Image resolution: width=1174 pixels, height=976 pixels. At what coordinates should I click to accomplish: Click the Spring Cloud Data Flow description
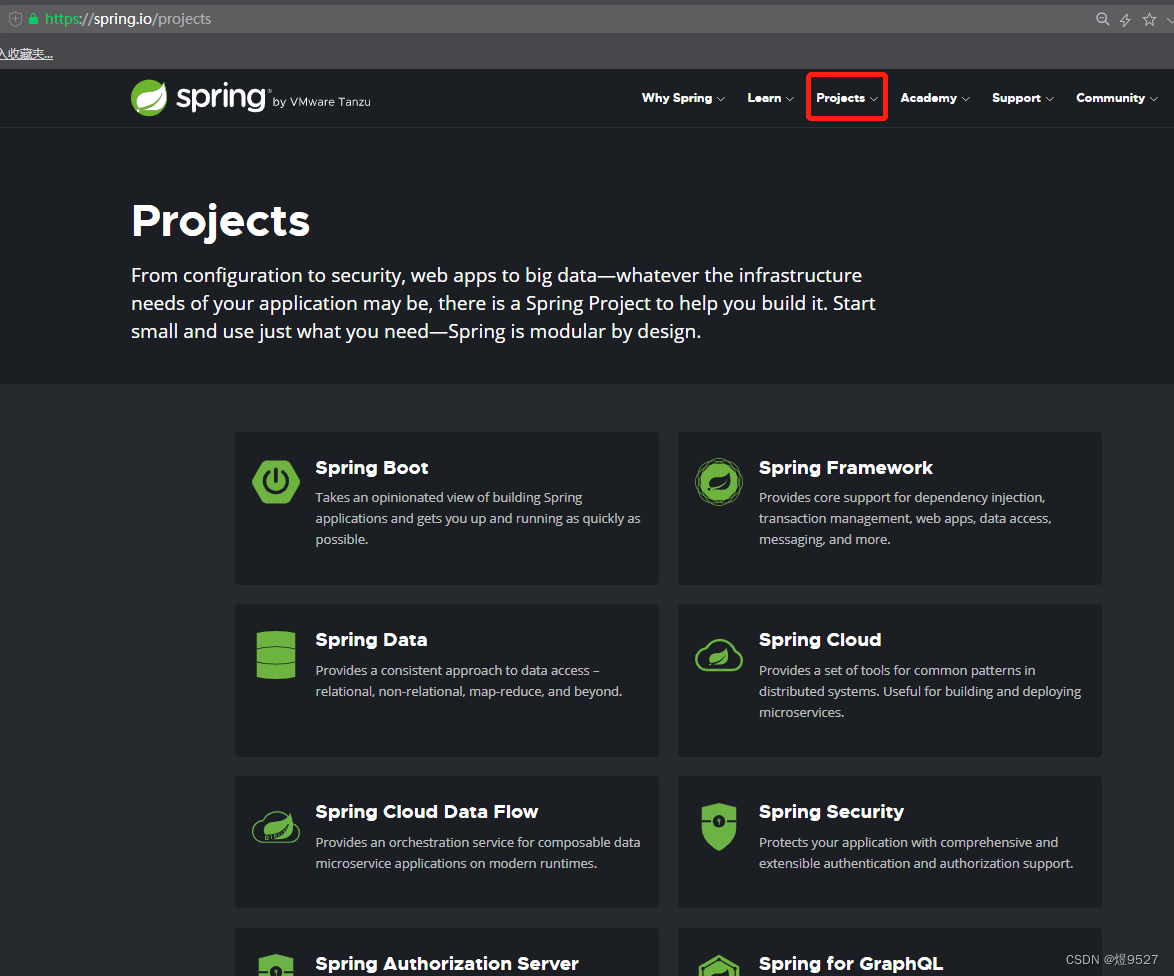click(478, 853)
